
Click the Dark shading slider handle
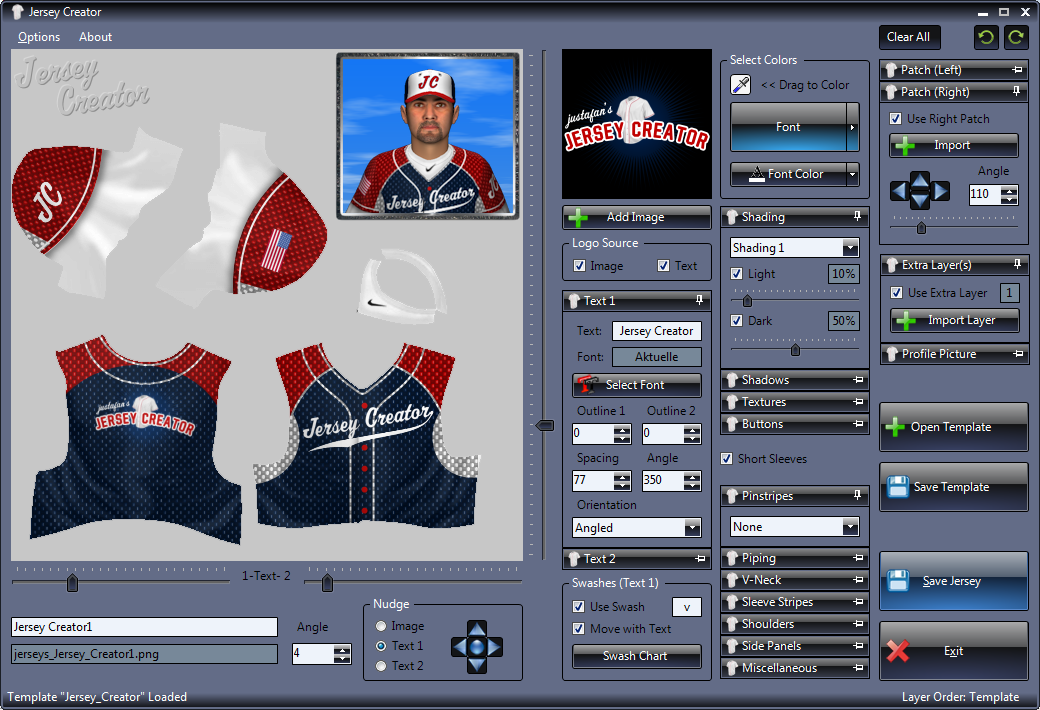[795, 350]
